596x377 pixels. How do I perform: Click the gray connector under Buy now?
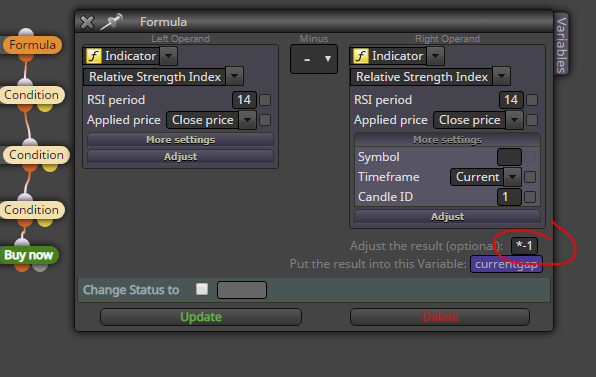[x=40, y=268]
